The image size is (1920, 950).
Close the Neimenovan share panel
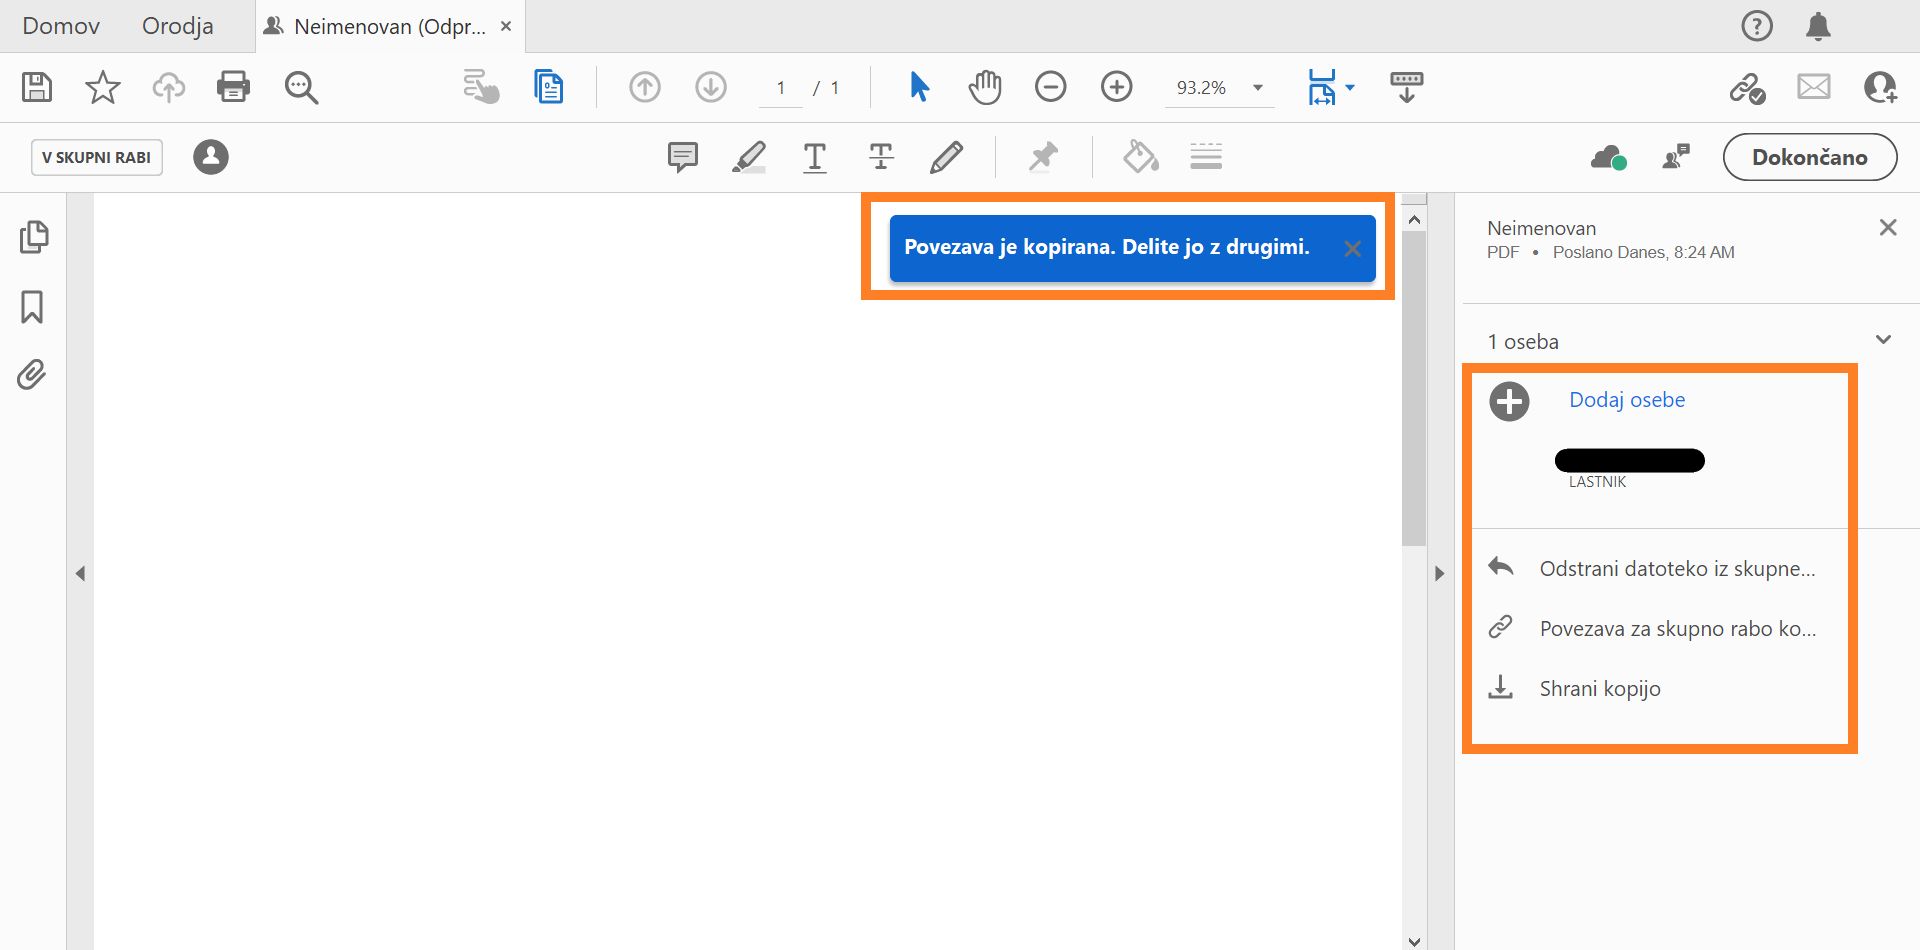coord(1888,228)
